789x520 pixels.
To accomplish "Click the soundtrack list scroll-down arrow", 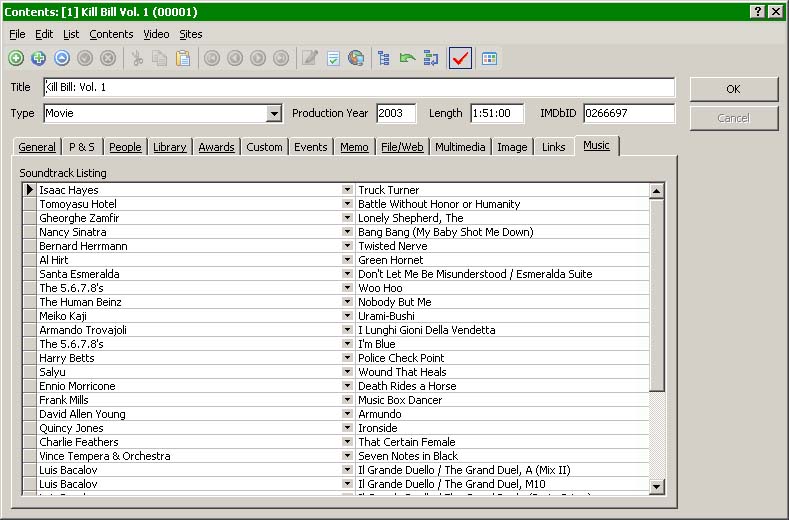I will (657, 486).
